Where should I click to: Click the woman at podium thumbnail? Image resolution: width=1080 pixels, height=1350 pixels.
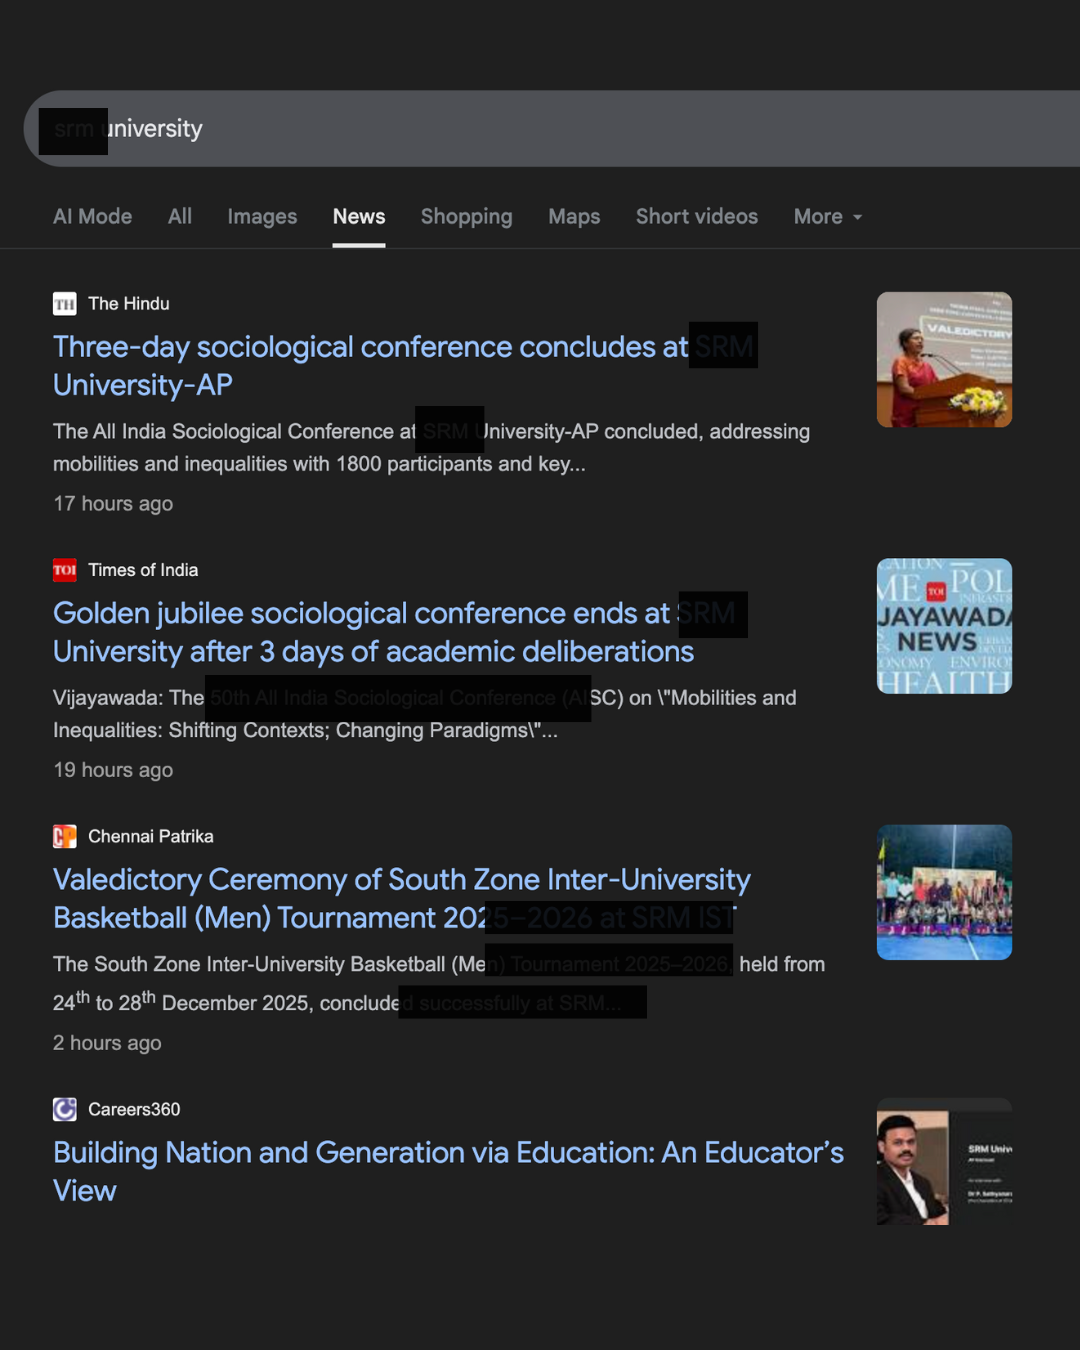click(944, 360)
